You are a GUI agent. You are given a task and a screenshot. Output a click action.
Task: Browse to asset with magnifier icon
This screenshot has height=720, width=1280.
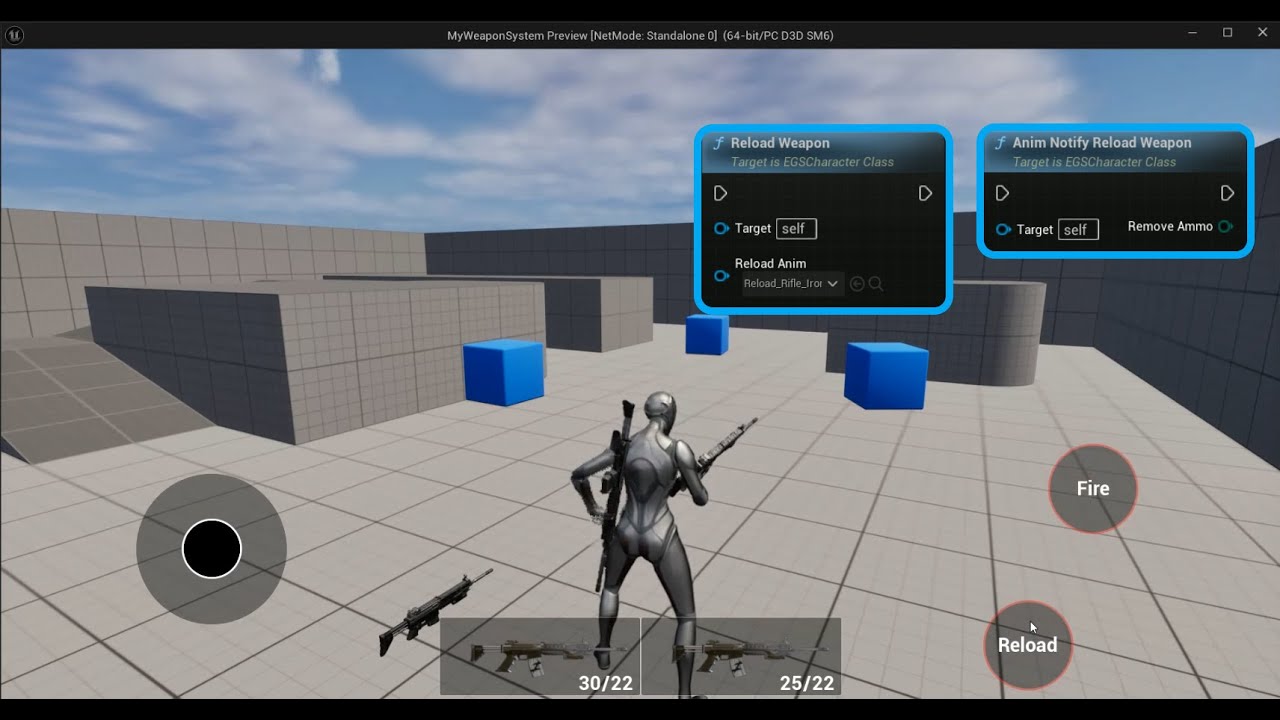[x=876, y=284]
